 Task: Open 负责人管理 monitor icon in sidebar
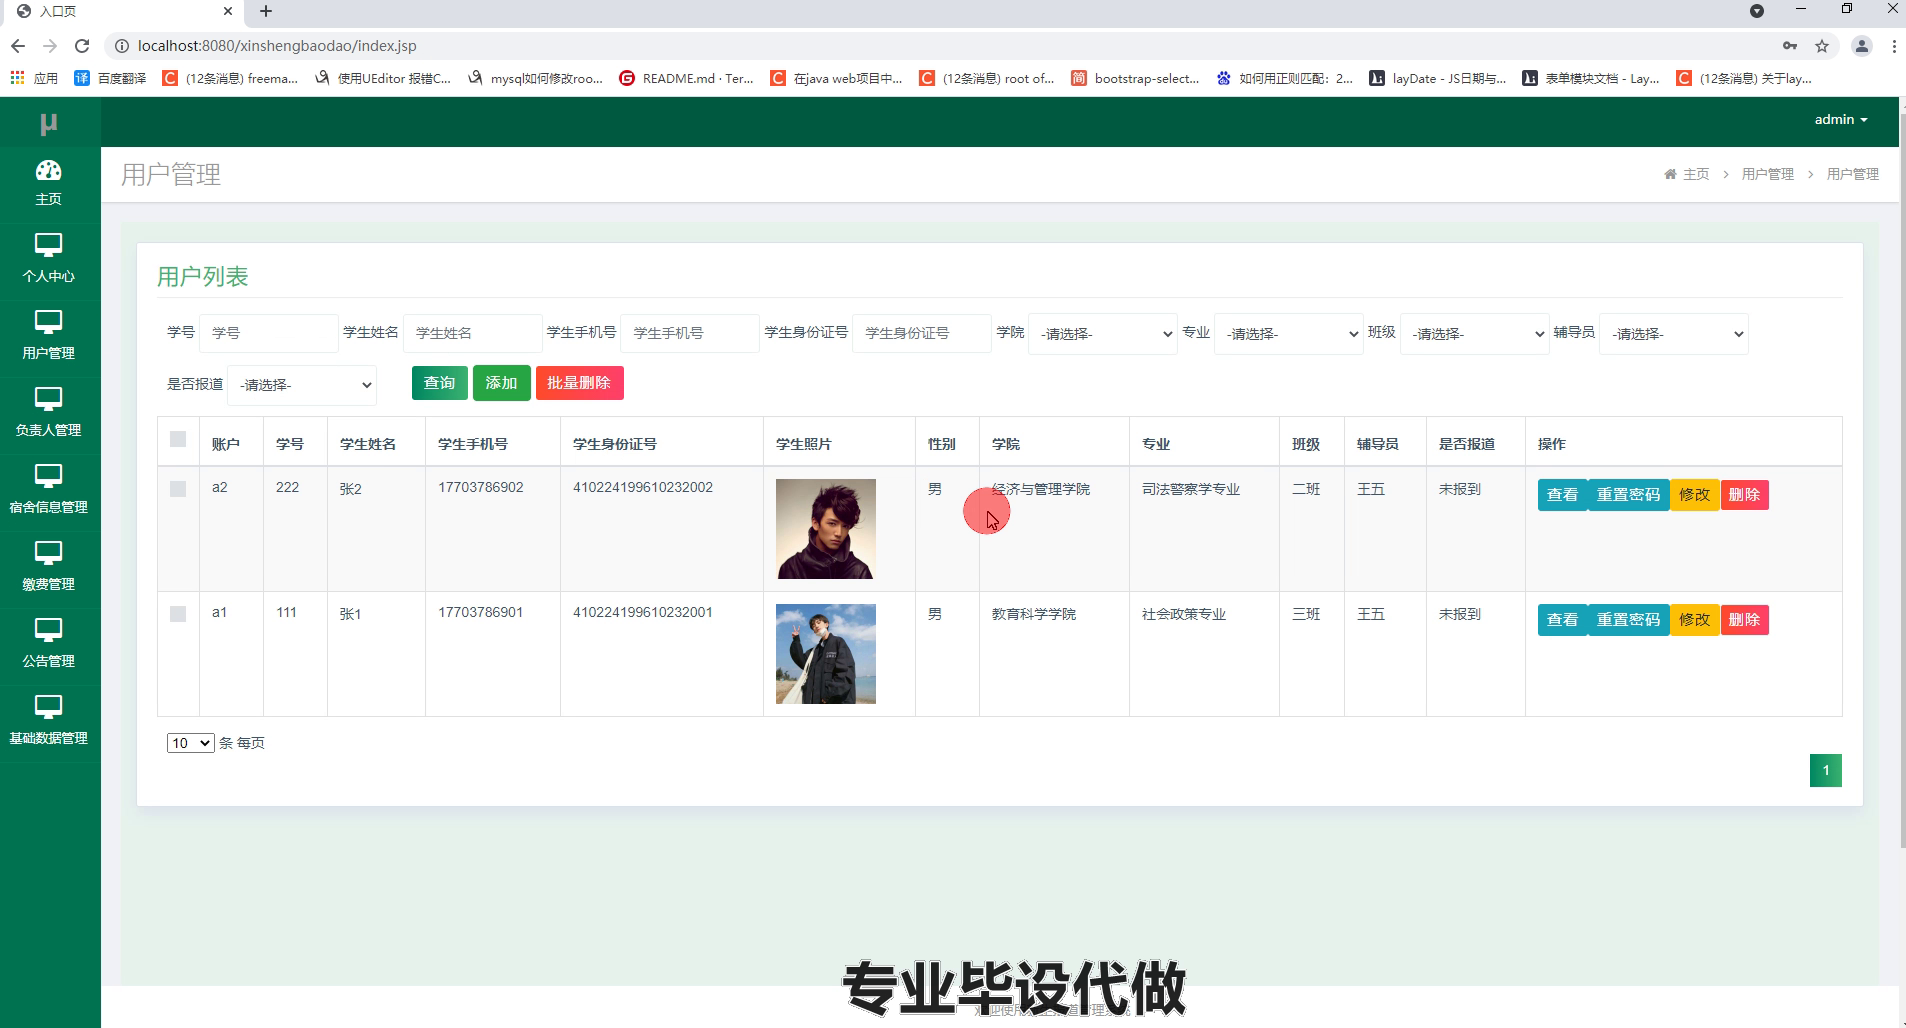[48, 399]
